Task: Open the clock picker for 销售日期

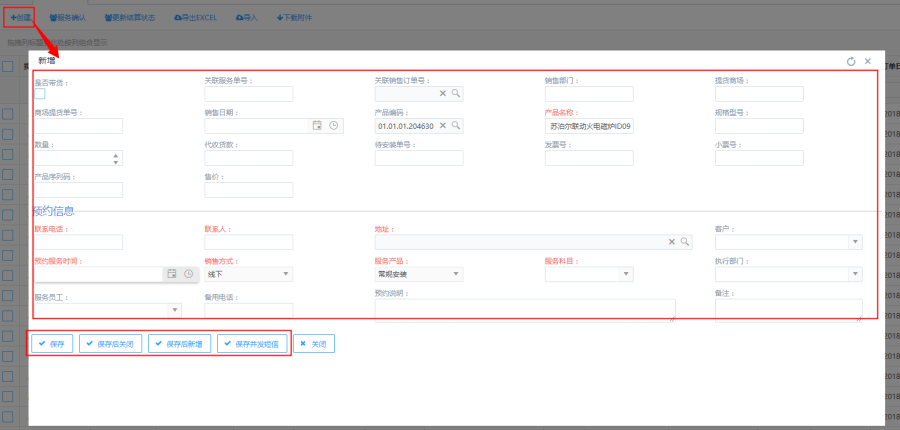Action: pos(333,126)
